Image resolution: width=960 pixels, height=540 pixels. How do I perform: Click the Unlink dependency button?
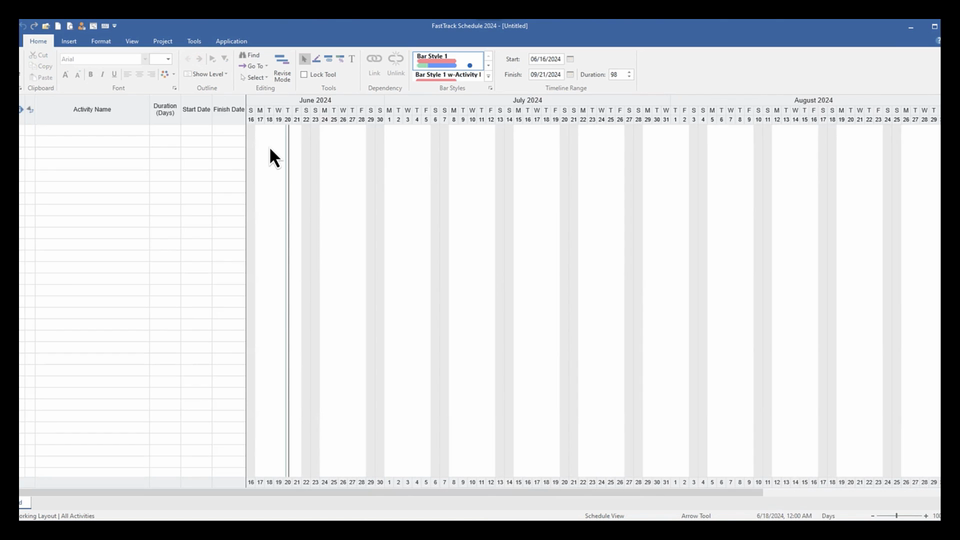(x=396, y=64)
